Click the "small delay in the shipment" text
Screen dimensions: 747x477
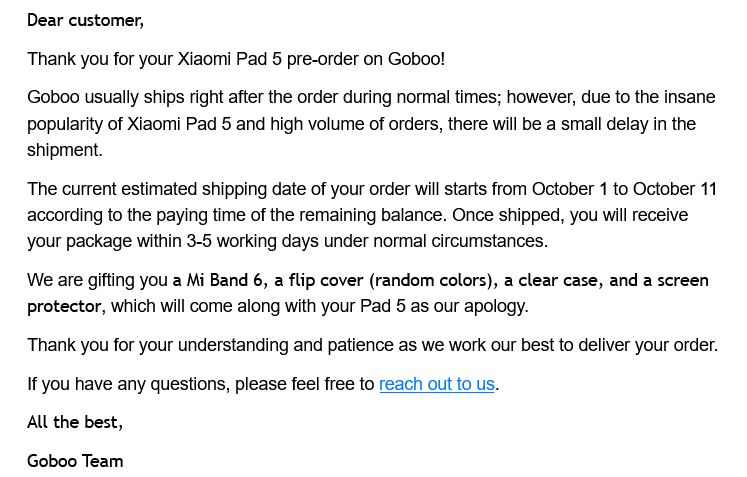click(620, 124)
